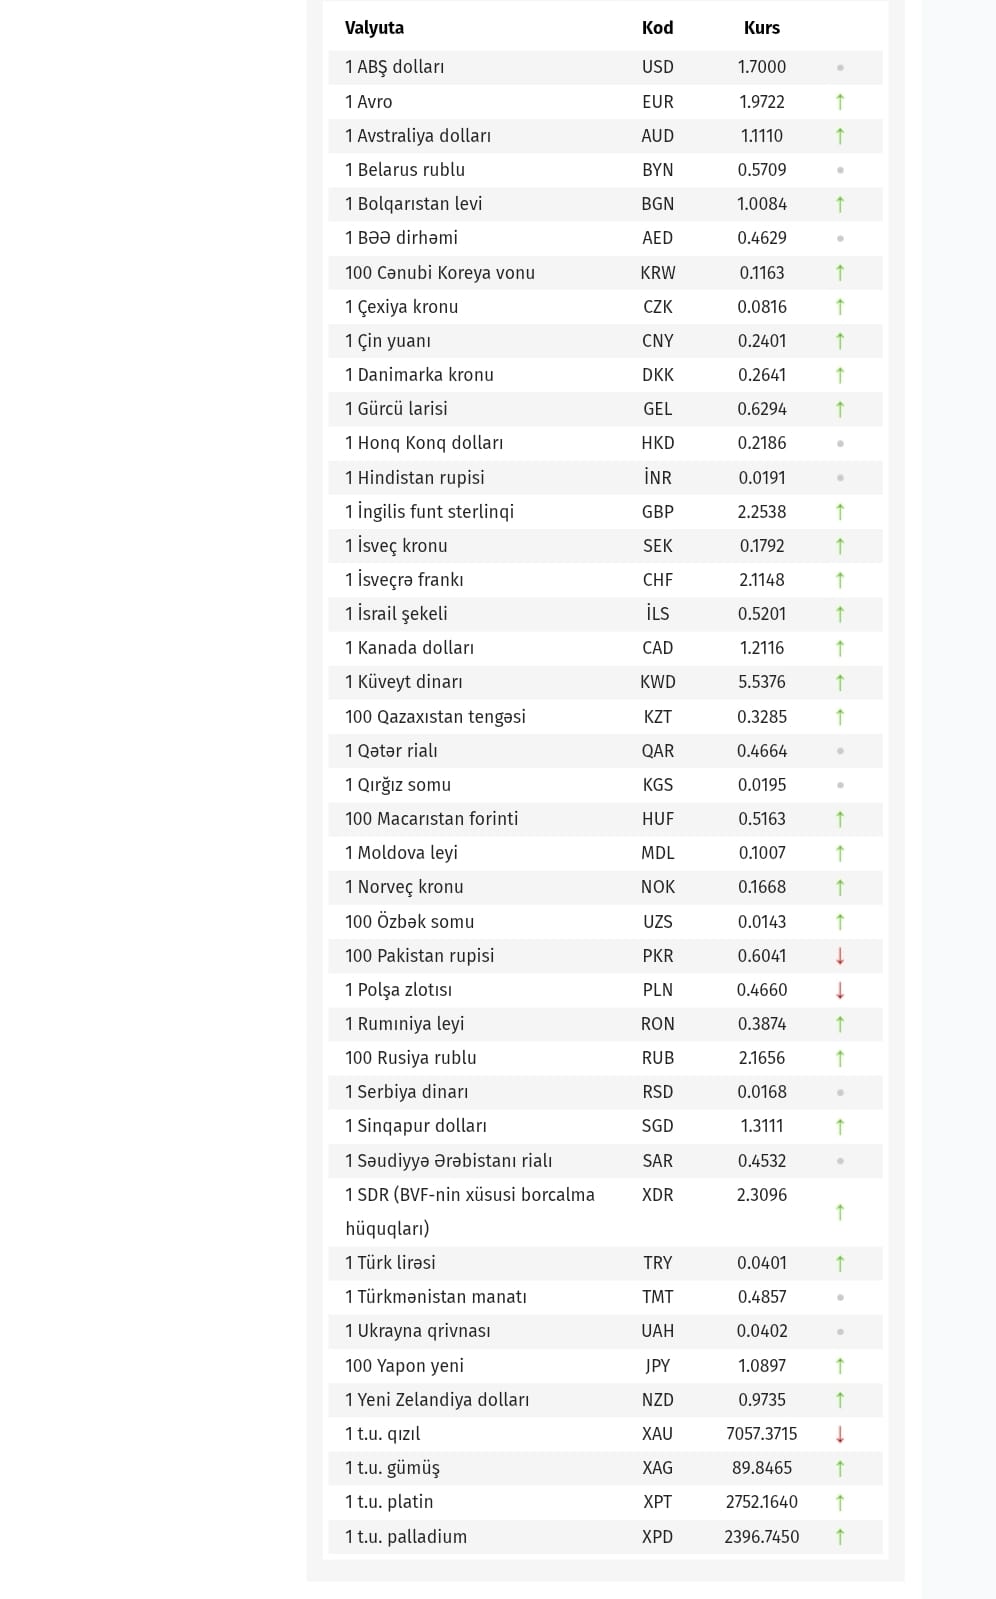This screenshot has height=1599, width=996.
Task: Click the up arrow for Rusiya rublu
Action: pos(840,1058)
